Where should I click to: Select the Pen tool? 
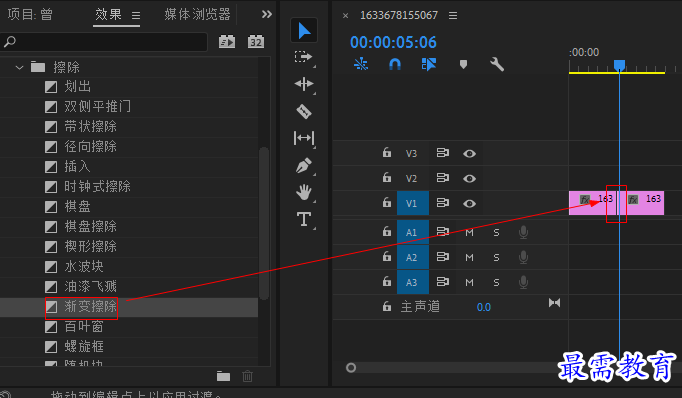[x=304, y=165]
